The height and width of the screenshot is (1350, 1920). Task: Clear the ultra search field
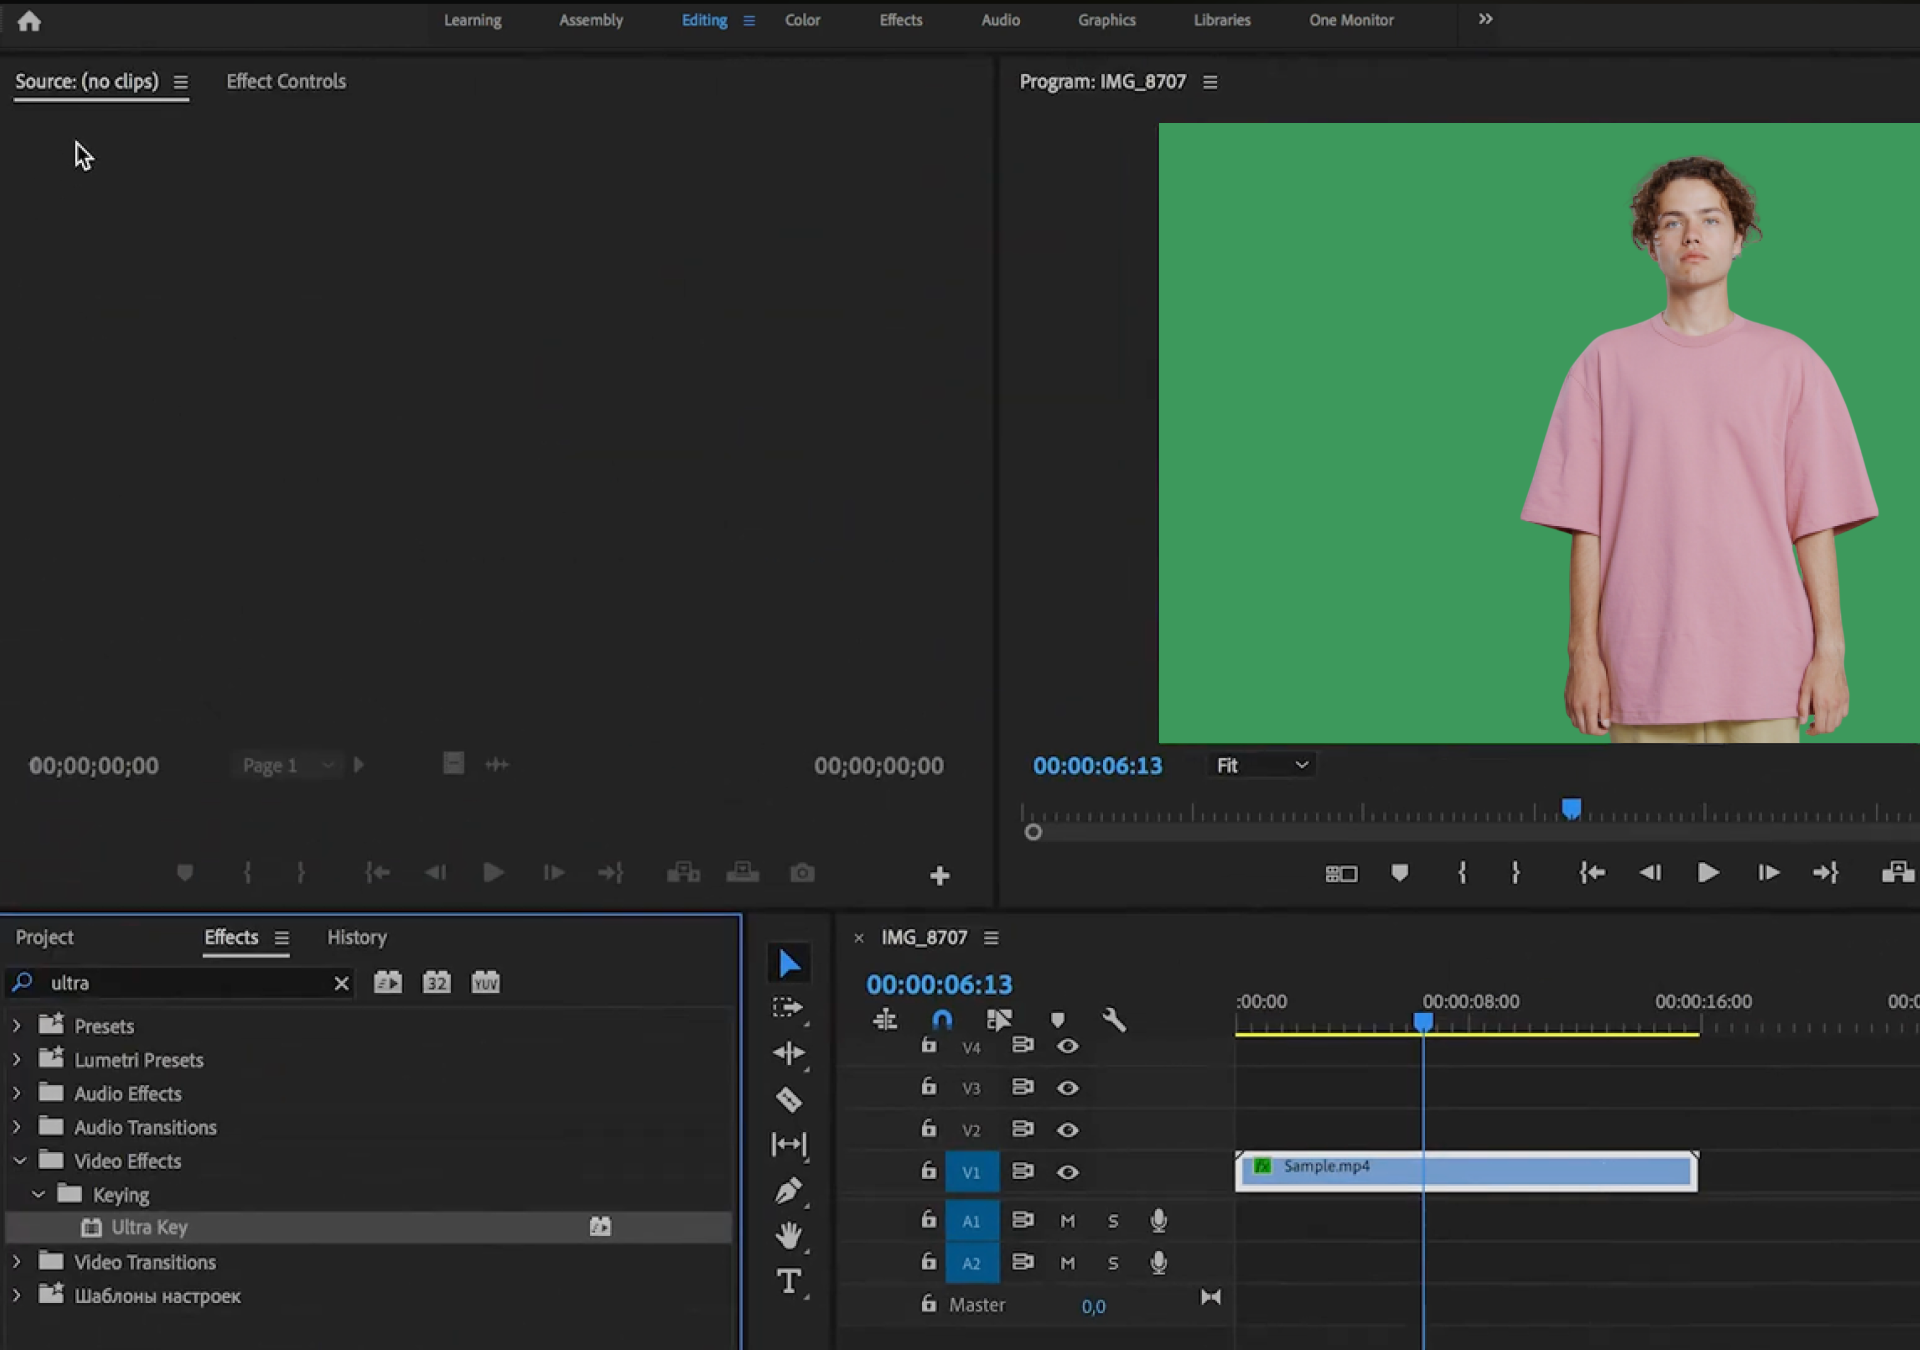(x=341, y=983)
